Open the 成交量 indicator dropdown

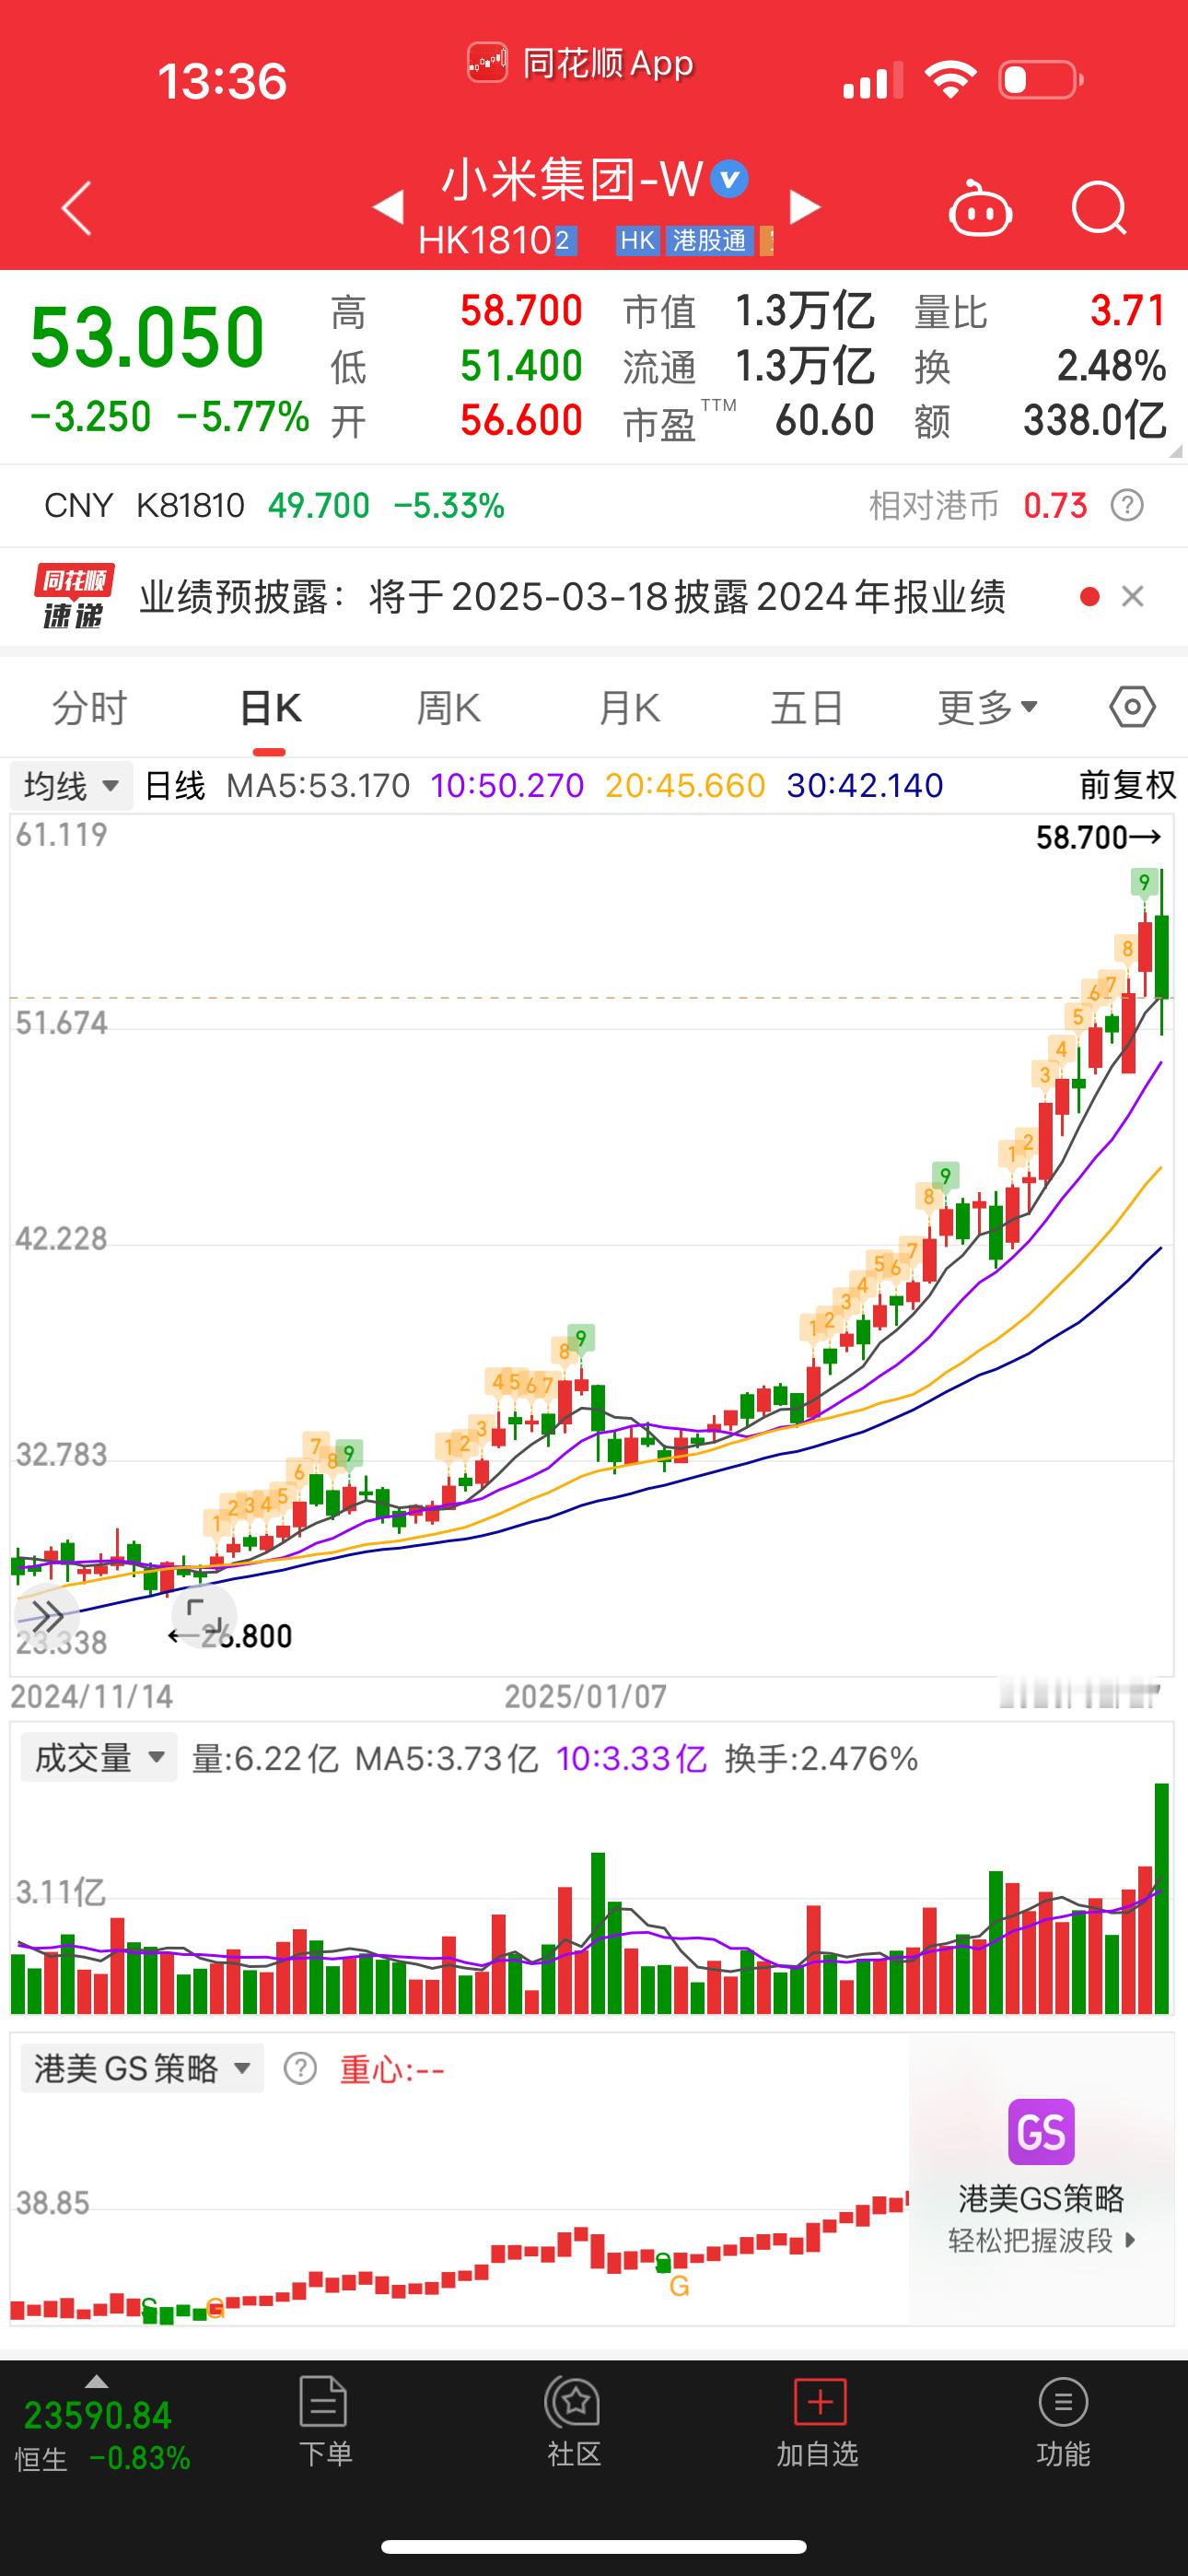tap(99, 1758)
